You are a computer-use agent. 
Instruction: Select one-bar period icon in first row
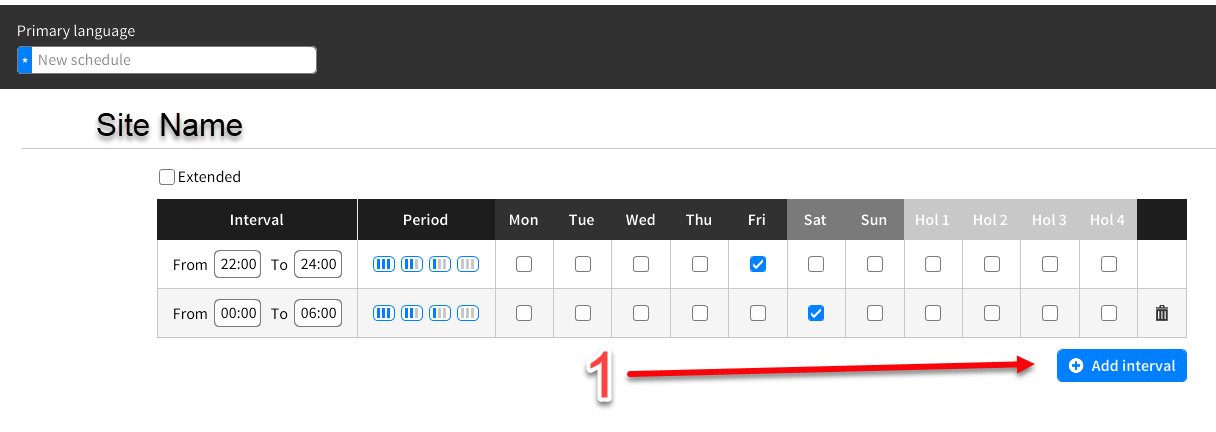[440, 264]
